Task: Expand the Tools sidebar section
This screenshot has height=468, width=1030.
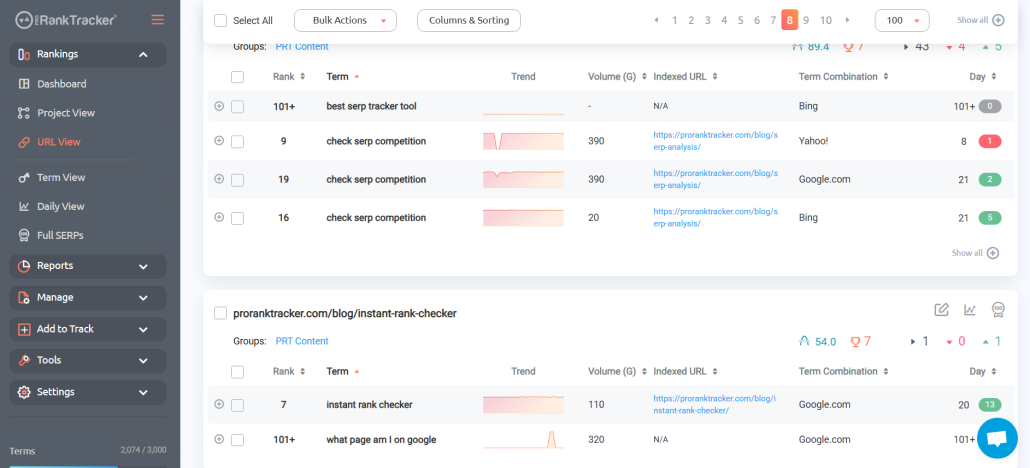Action: click(88, 360)
